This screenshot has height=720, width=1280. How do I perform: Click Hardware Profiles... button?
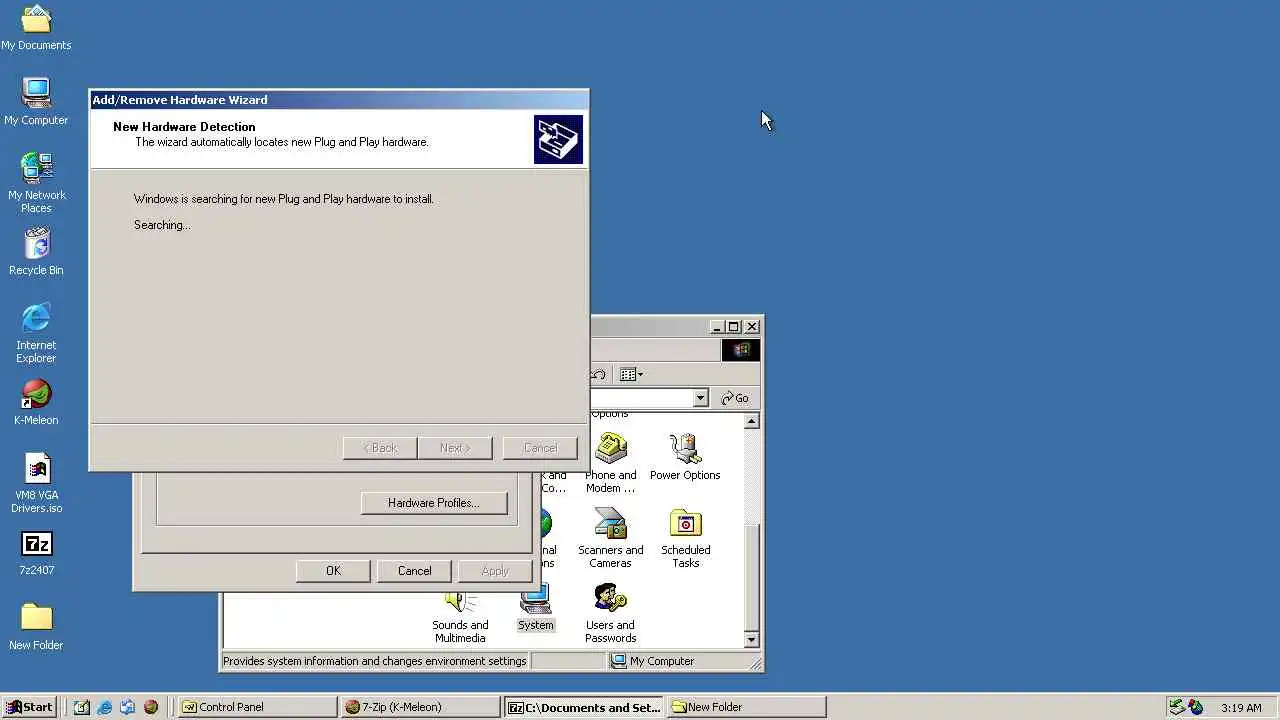[434, 503]
